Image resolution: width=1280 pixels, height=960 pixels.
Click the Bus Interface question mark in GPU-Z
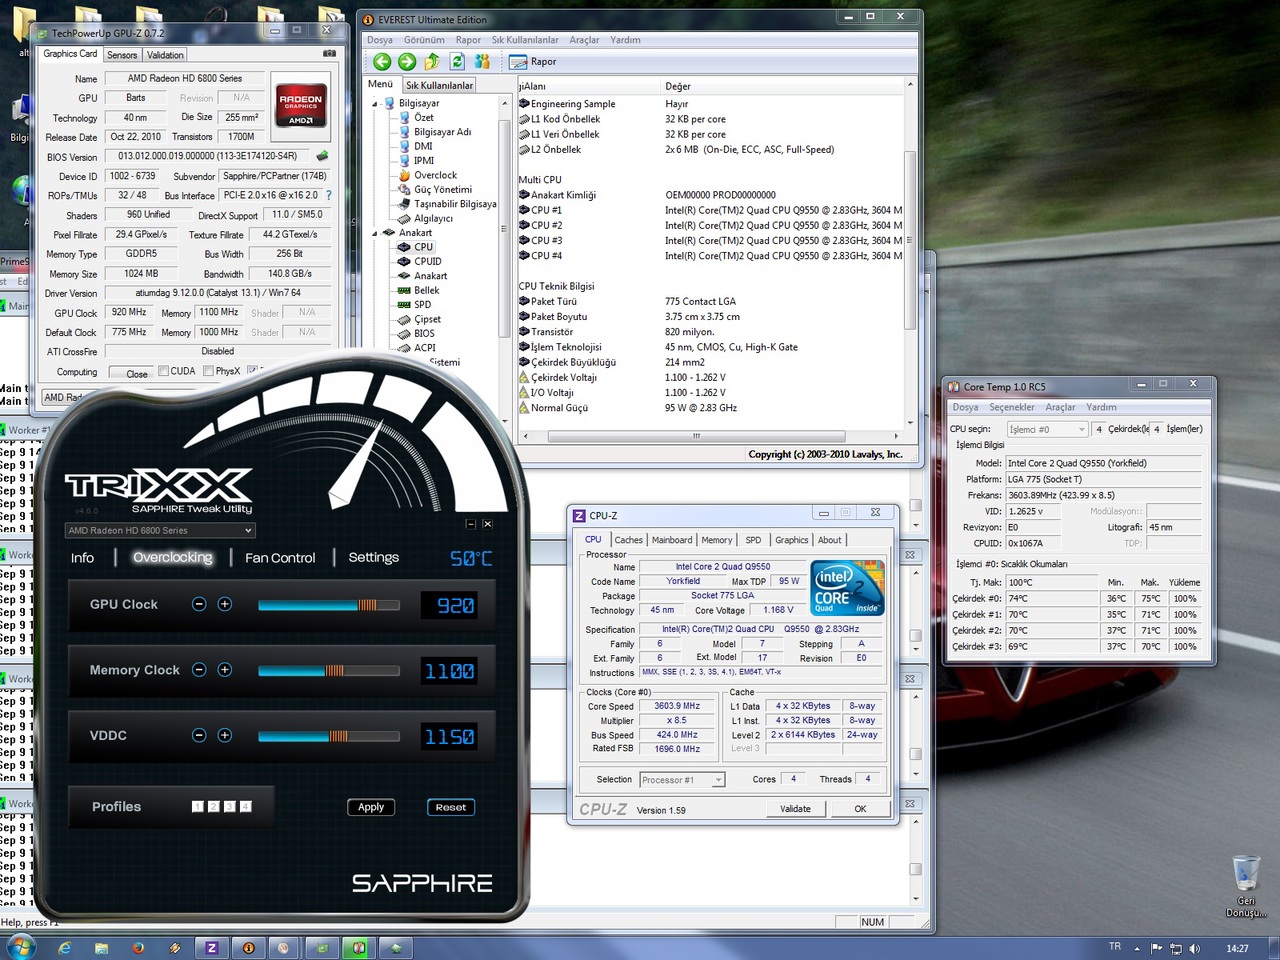tap(328, 195)
